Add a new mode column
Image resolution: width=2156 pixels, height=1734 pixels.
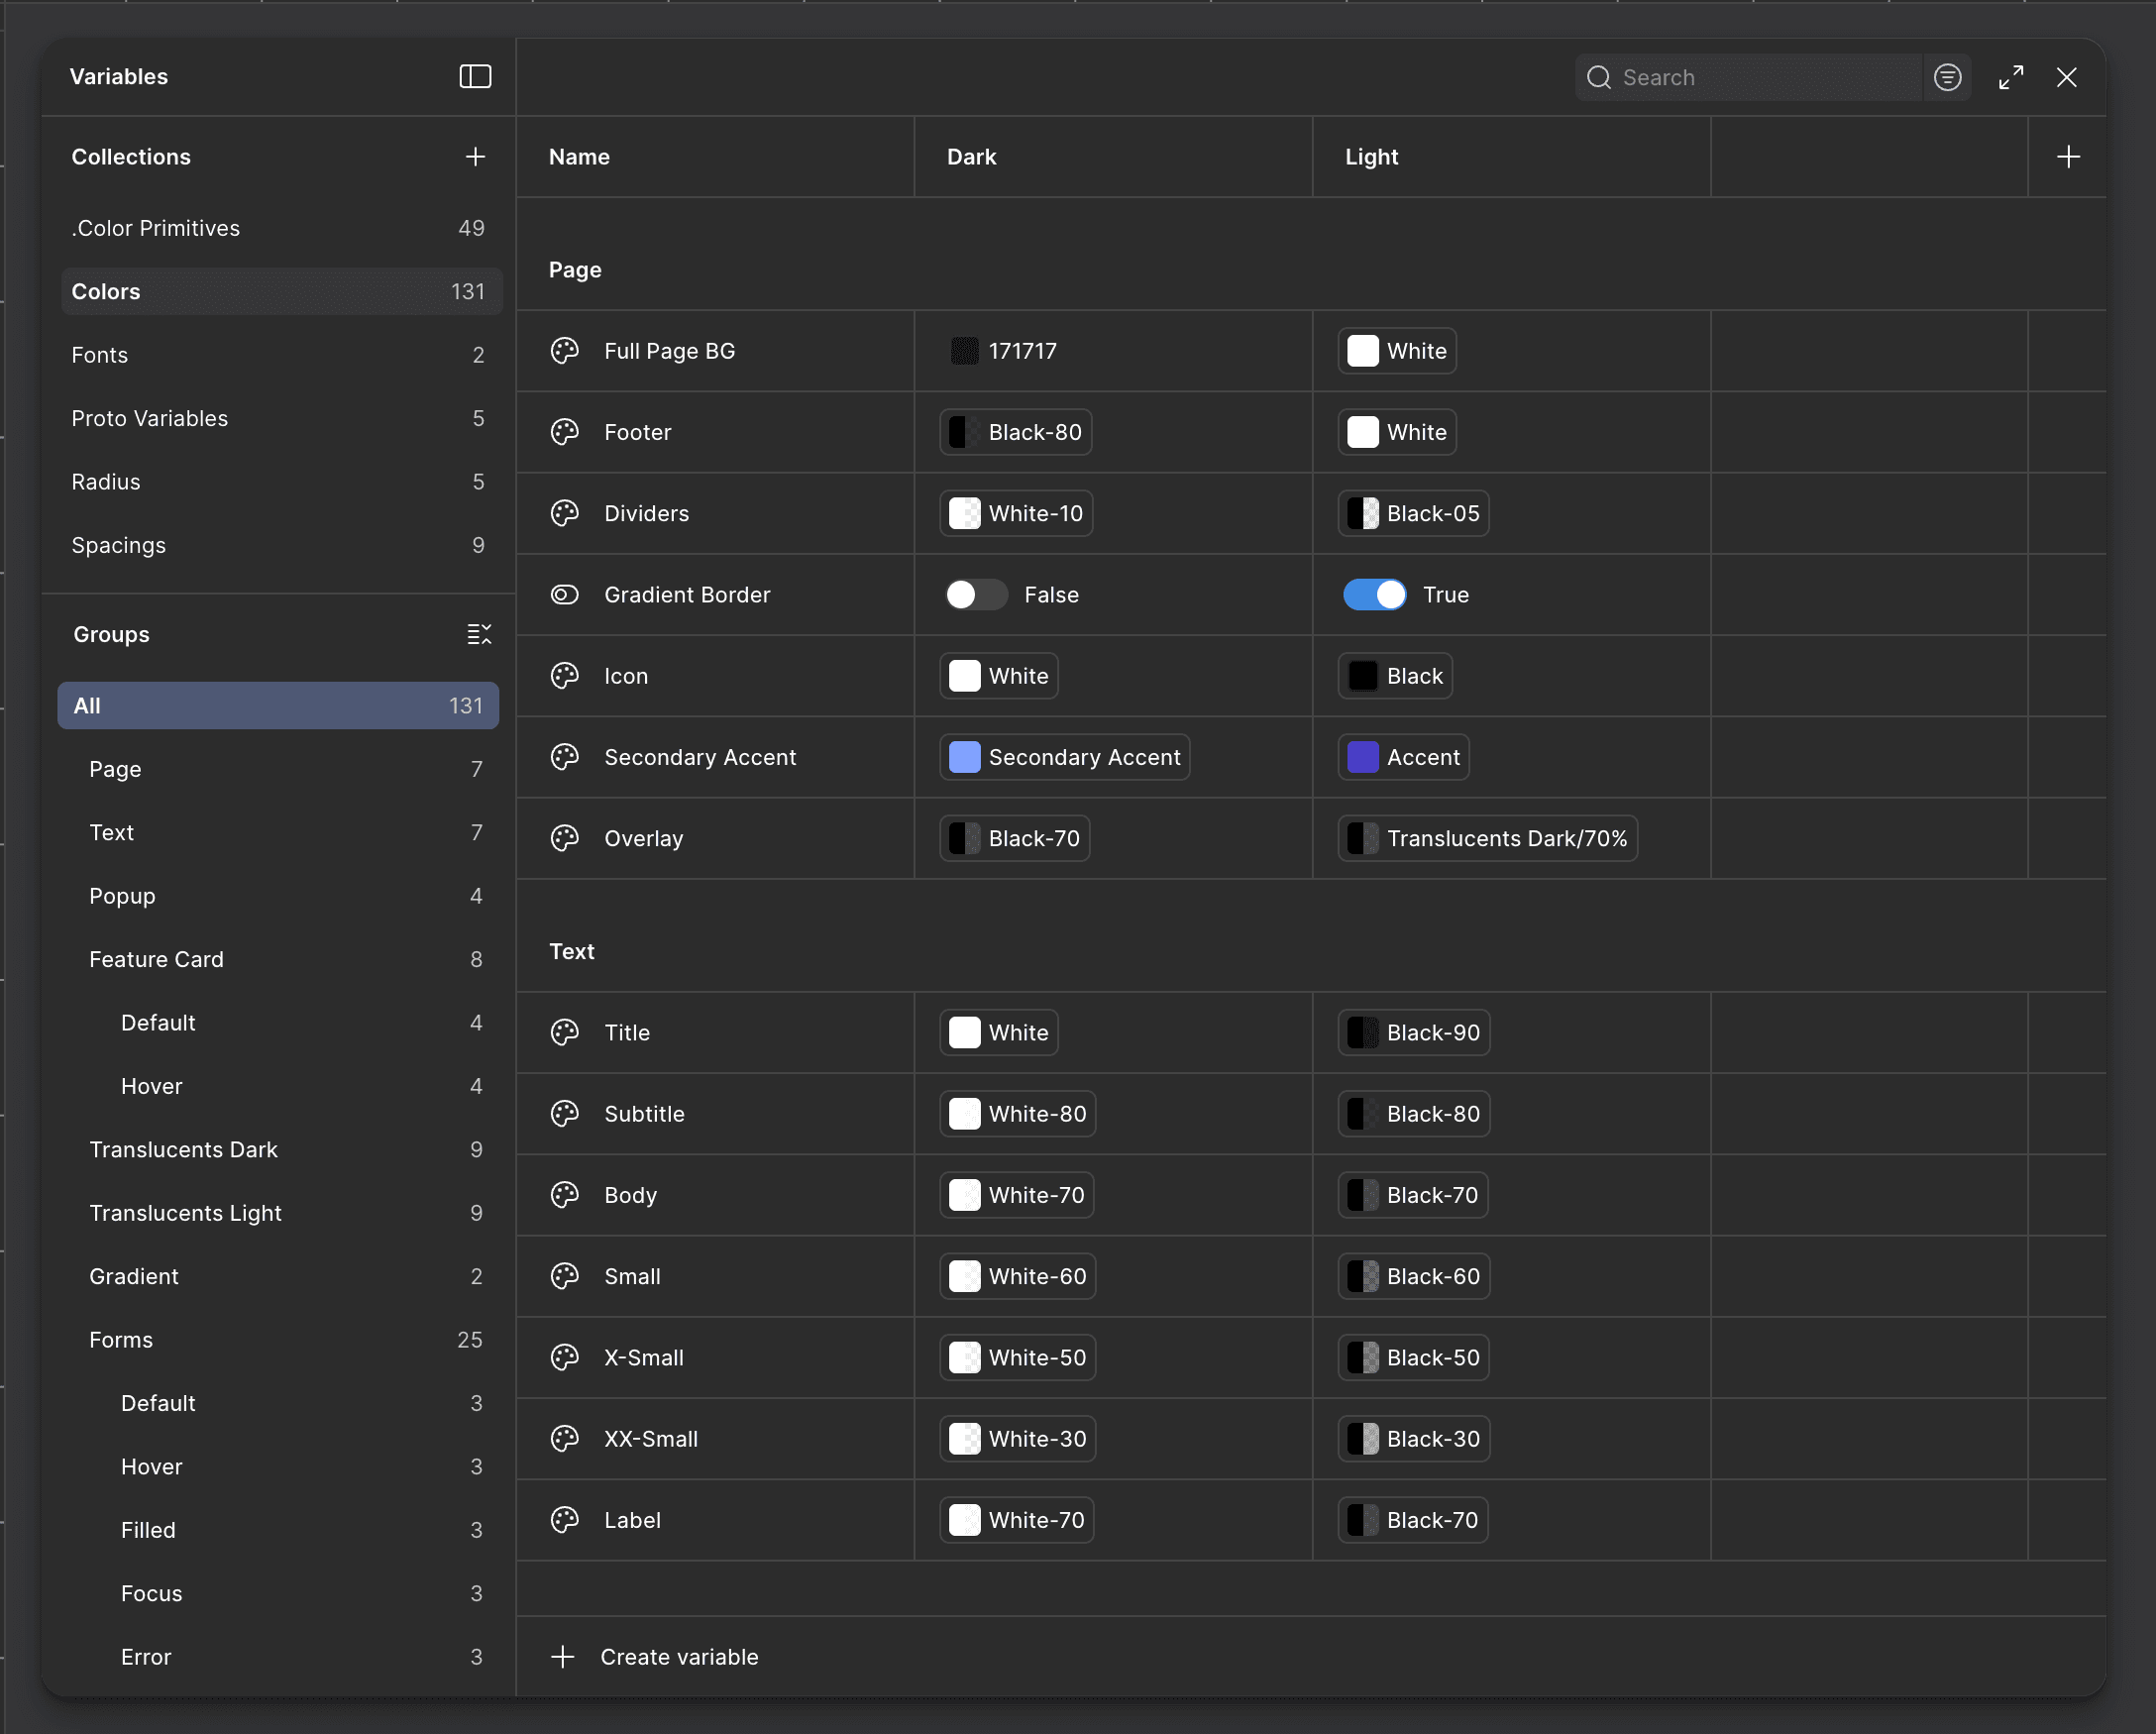tap(2068, 157)
